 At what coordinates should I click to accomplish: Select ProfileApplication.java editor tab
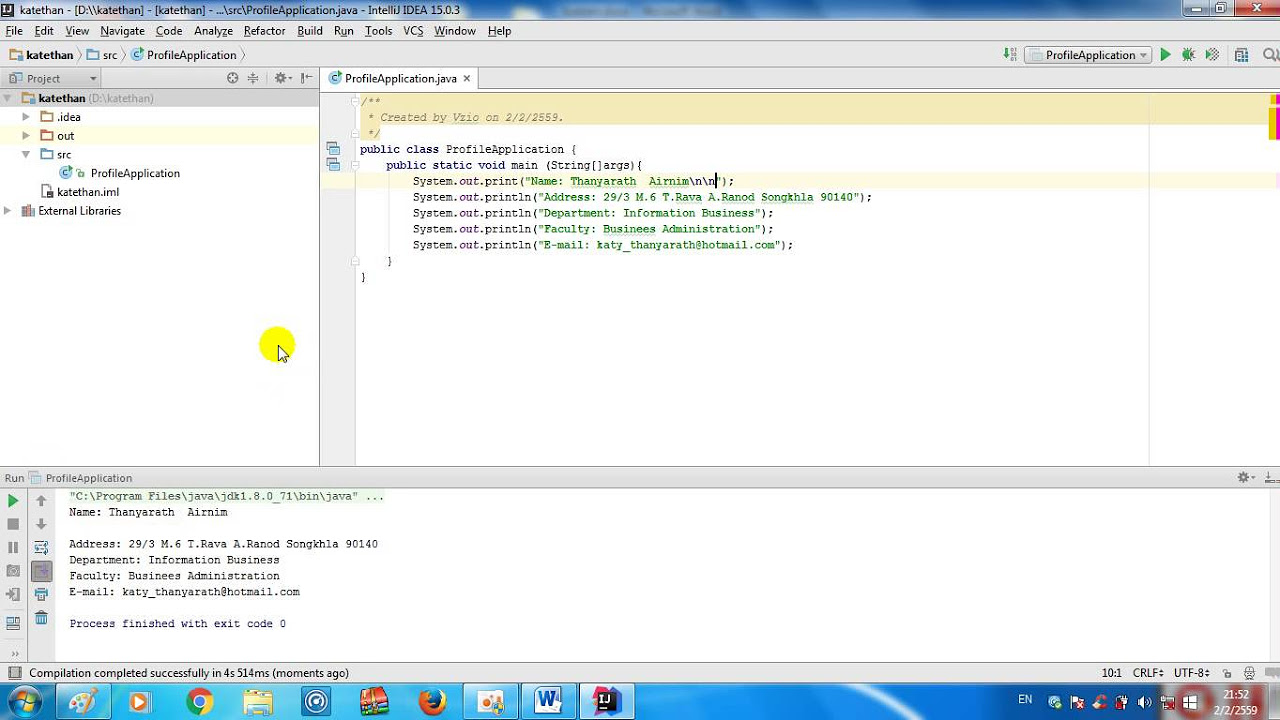[x=400, y=78]
